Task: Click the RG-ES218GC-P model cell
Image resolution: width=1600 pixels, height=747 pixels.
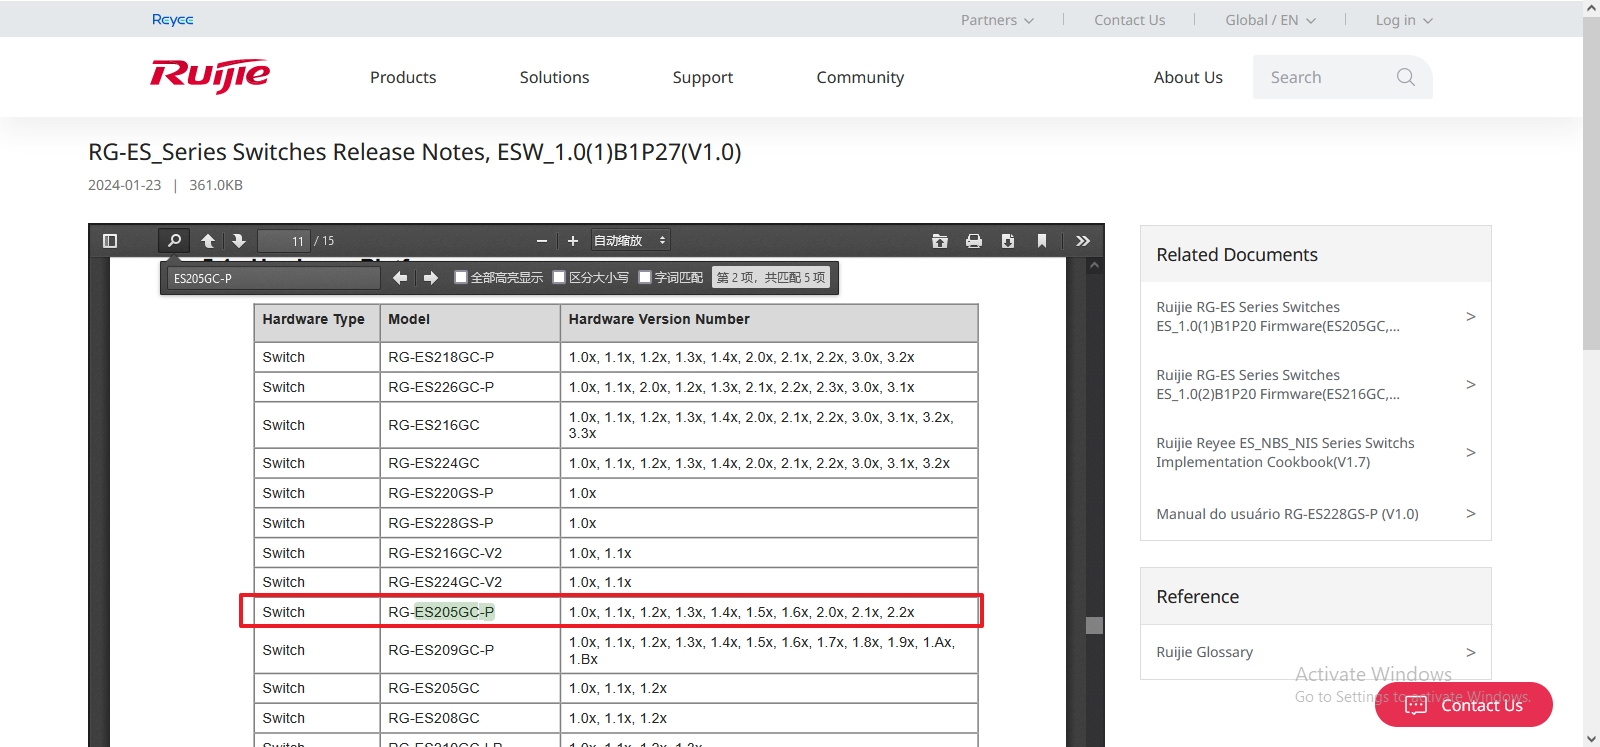Action: tap(470, 357)
